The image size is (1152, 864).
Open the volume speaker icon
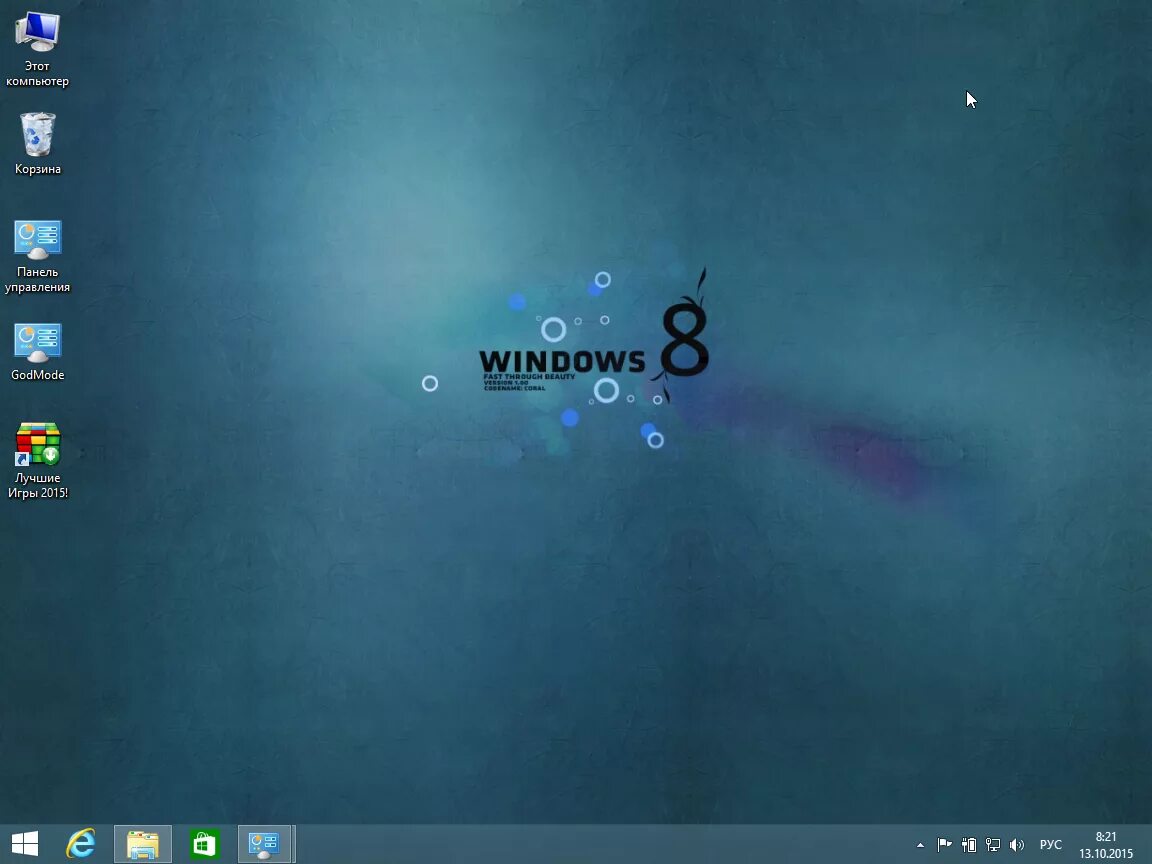tap(1017, 845)
